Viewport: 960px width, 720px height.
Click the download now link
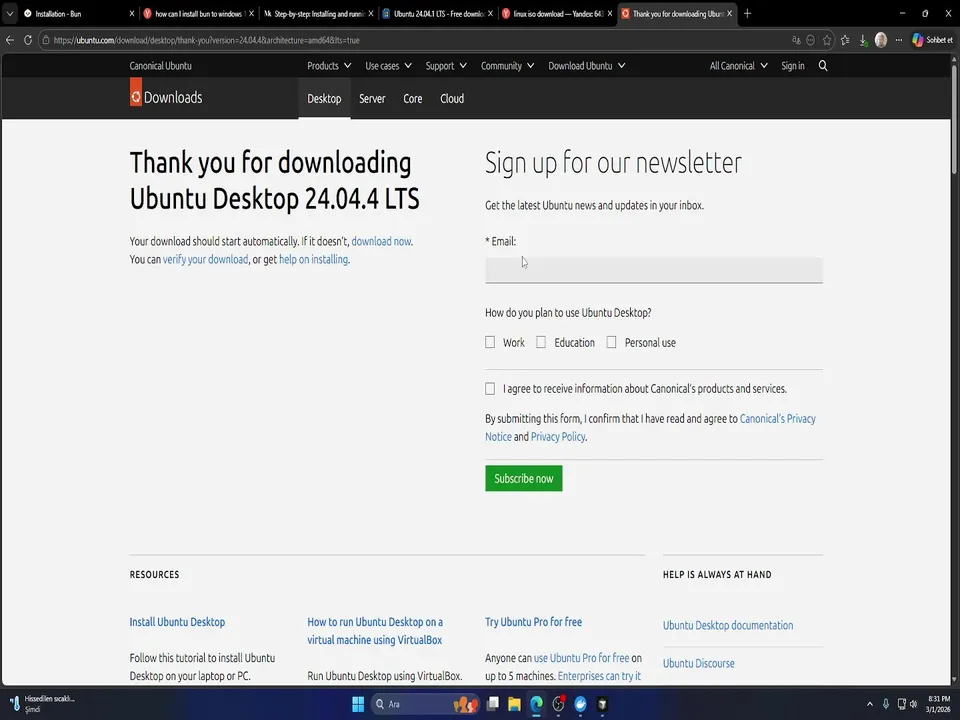click(381, 241)
